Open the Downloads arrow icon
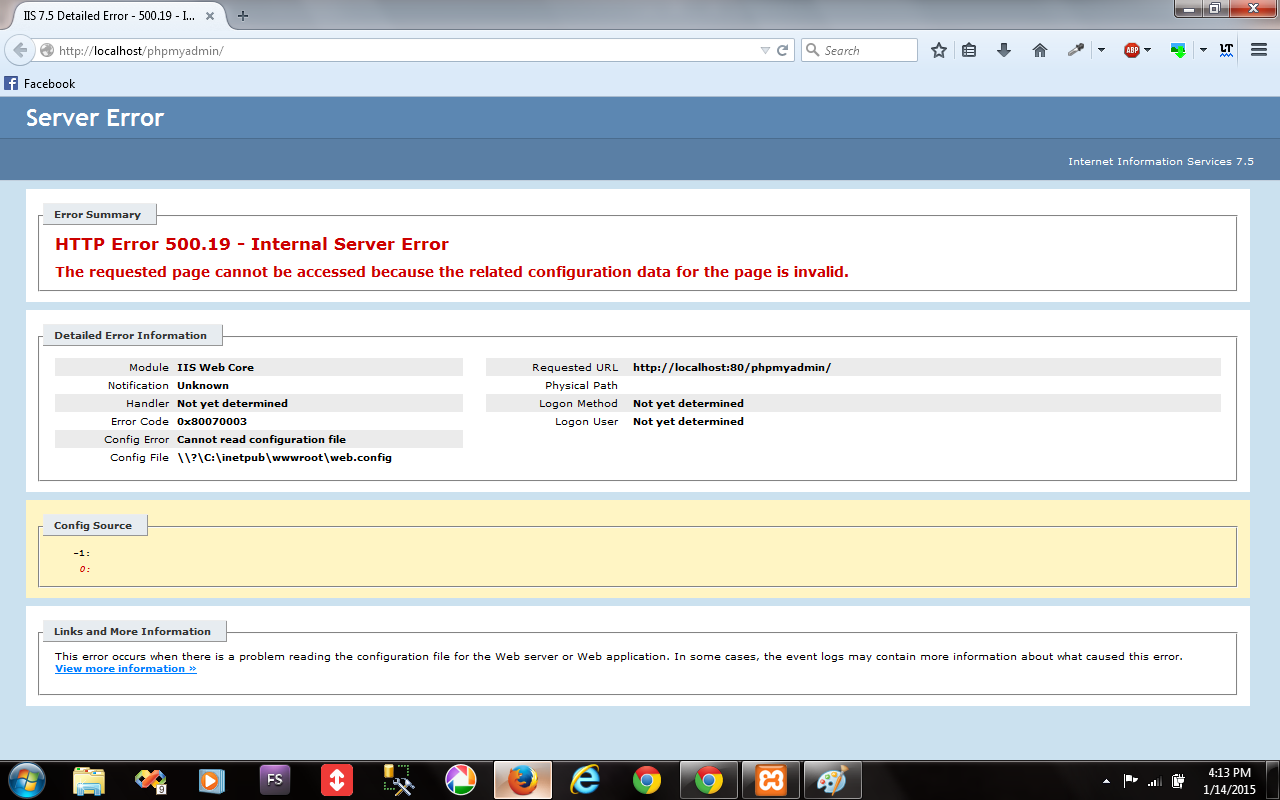 [x=1004, y=50]
